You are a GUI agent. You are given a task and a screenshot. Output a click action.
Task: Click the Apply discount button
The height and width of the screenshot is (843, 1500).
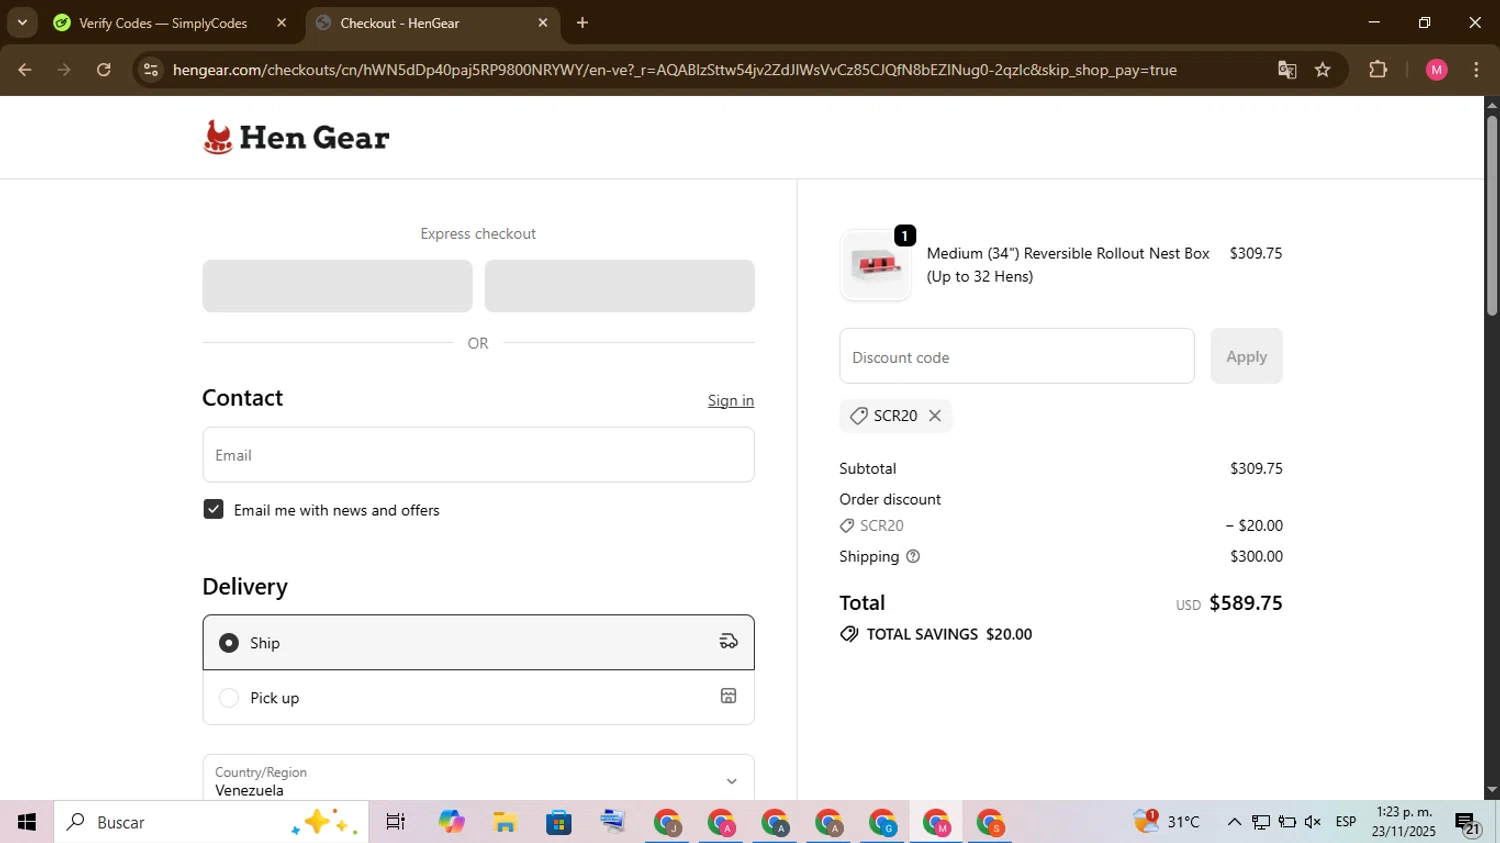point(1246,357)
